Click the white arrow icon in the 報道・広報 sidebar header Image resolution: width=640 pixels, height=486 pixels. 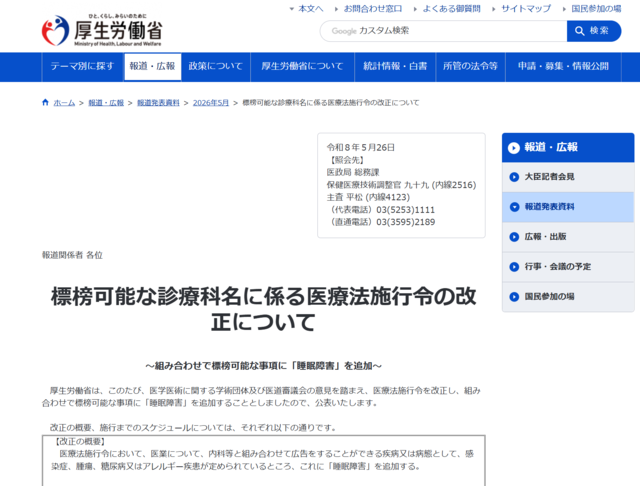[x=514, y=148]
